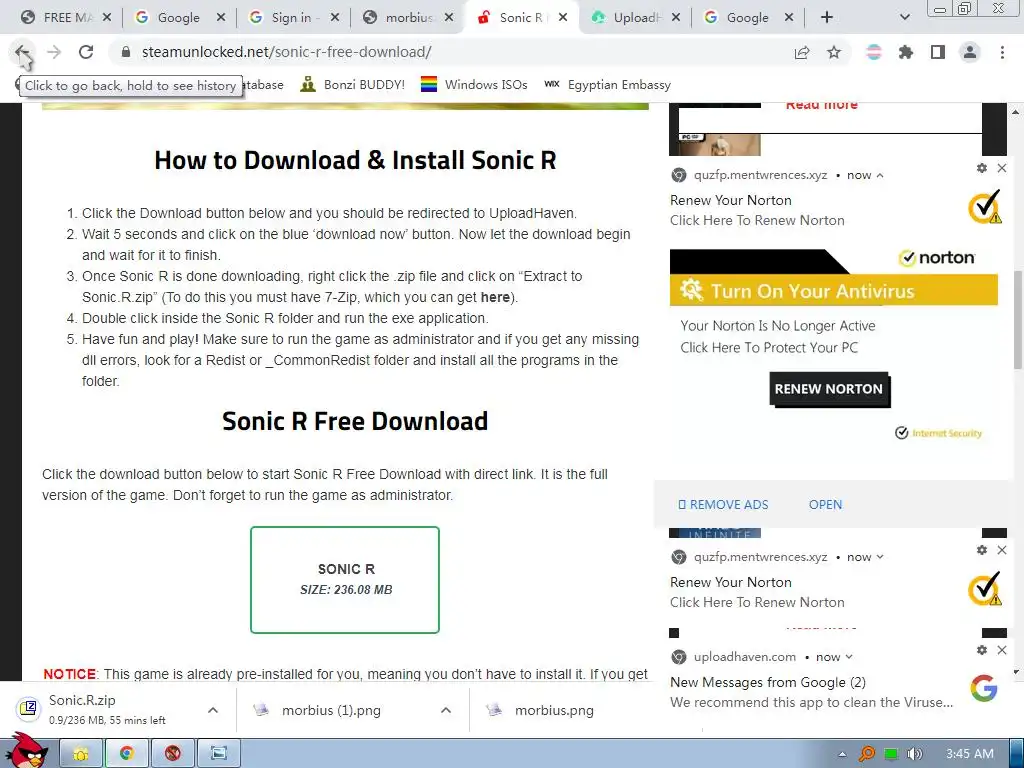Click the Norton checkmark icon in top notification
The height and width of the screenshot is (768, 1024).
[985, 206]
